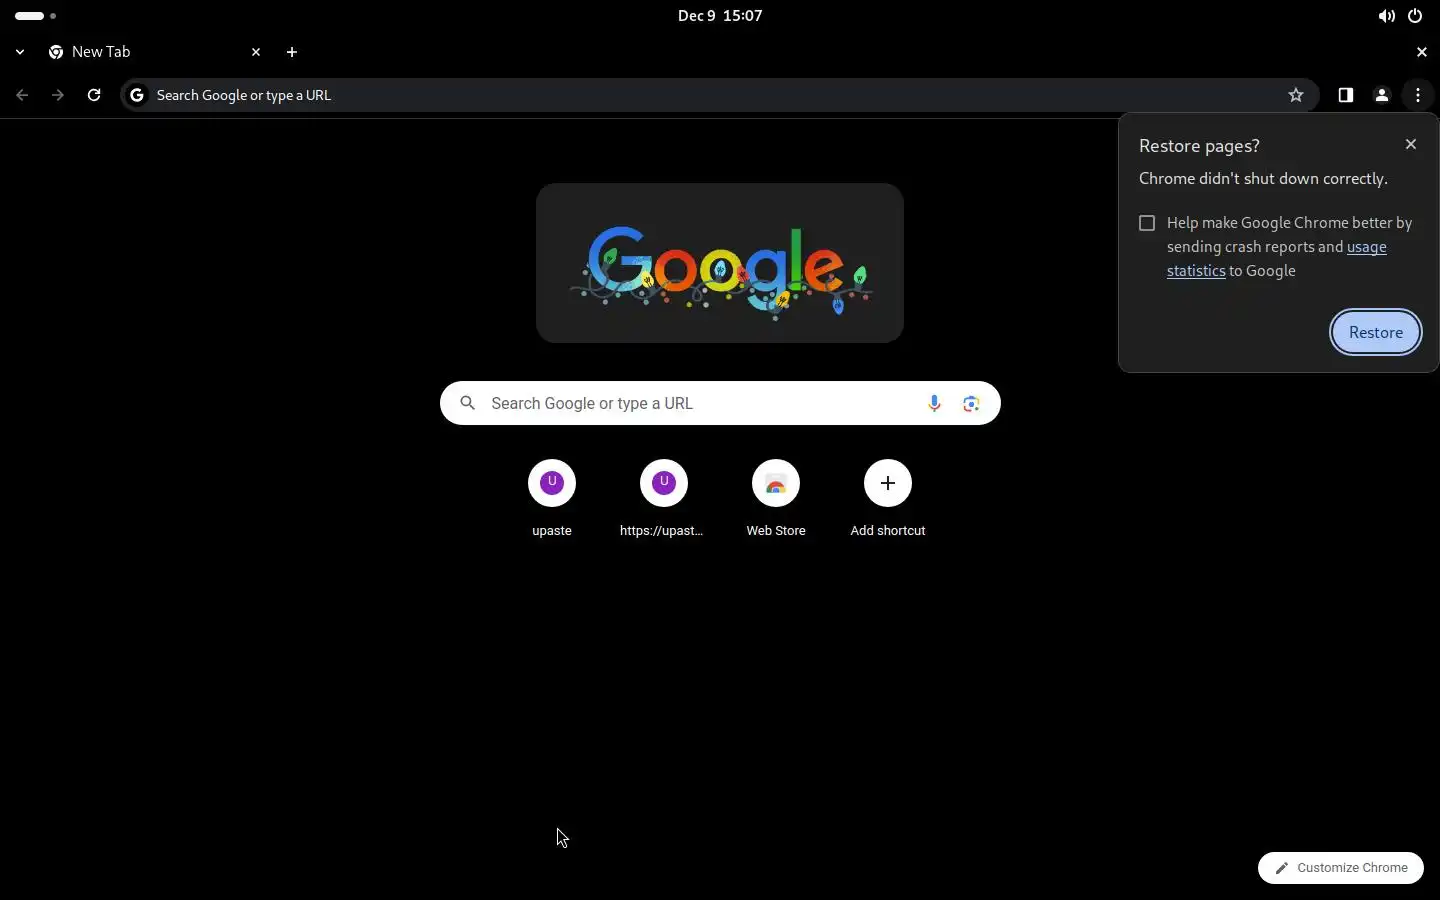Search by image with Google Lens icon
Screen dimensions: 1440x900
(x=971, y=403)
